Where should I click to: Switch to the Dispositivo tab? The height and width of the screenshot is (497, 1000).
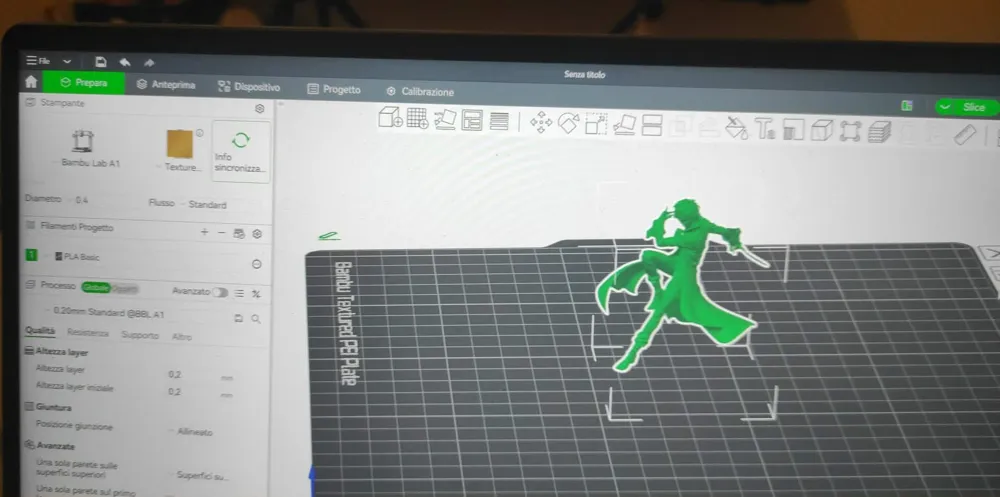(249, 87)
